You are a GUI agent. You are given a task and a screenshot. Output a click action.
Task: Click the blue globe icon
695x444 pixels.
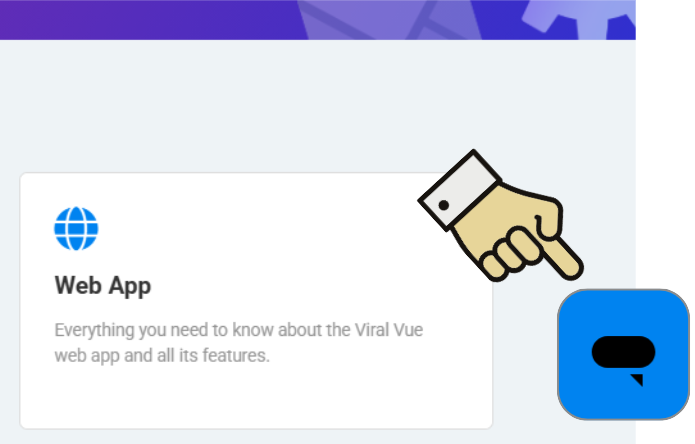[x=76, y=229]
